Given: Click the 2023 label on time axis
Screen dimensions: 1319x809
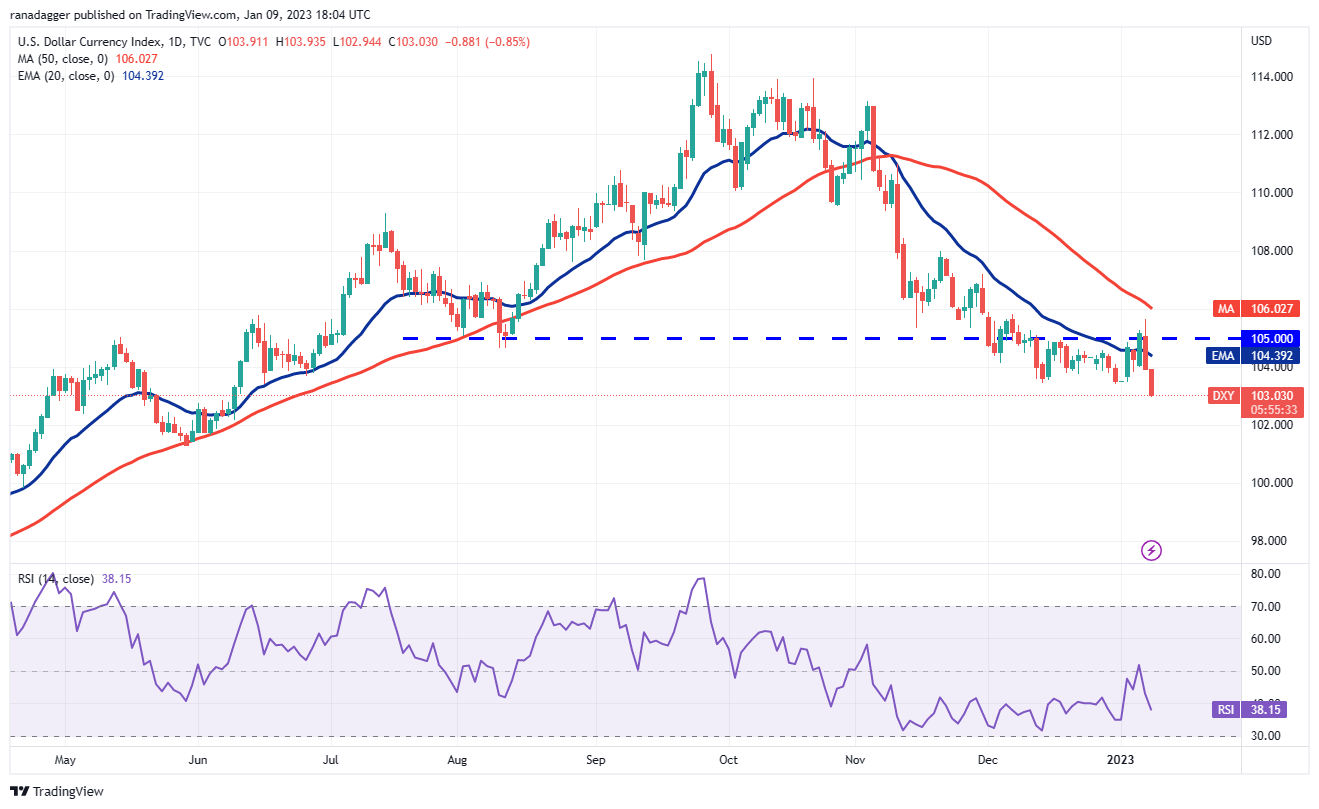Looking at the screenshot, I should click(x=1121, y=760).
